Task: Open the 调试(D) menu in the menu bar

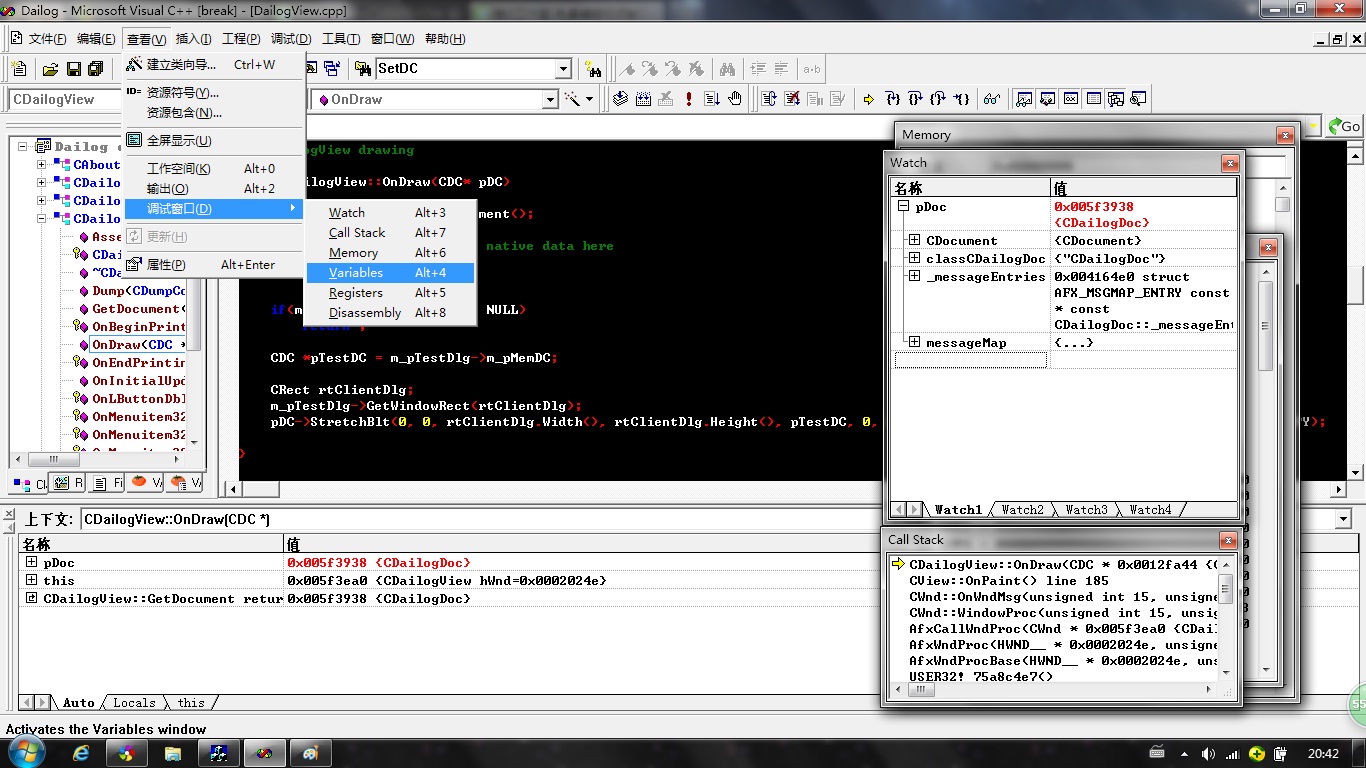Action: [x=291, y=39]
